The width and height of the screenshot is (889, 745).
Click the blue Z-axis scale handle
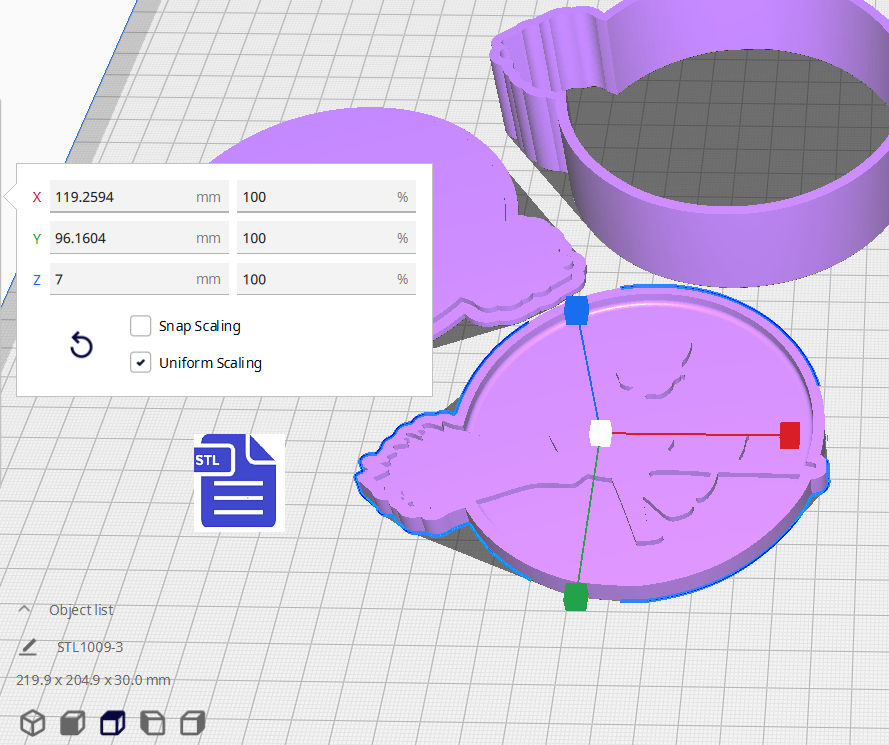[x=576, y=311]
